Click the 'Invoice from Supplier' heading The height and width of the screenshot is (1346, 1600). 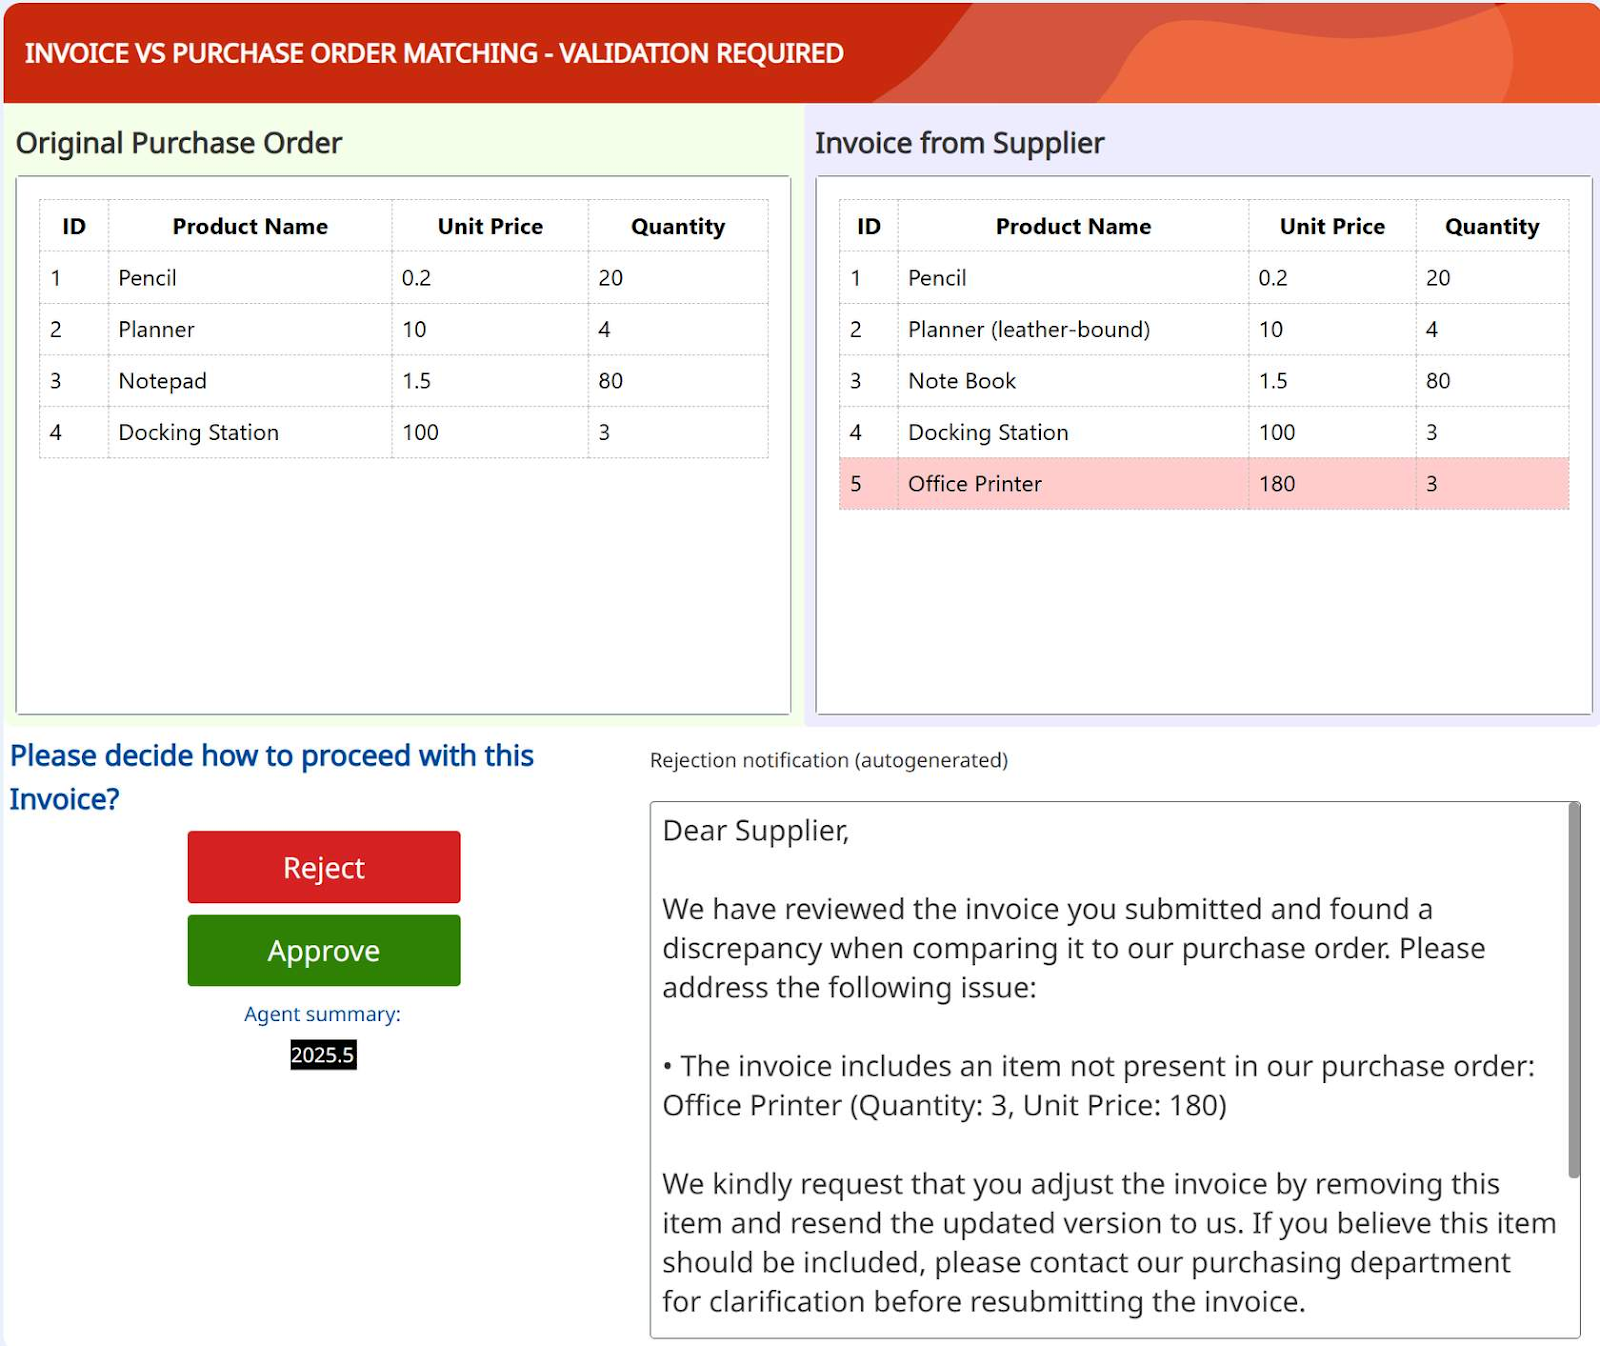[960, 143]
